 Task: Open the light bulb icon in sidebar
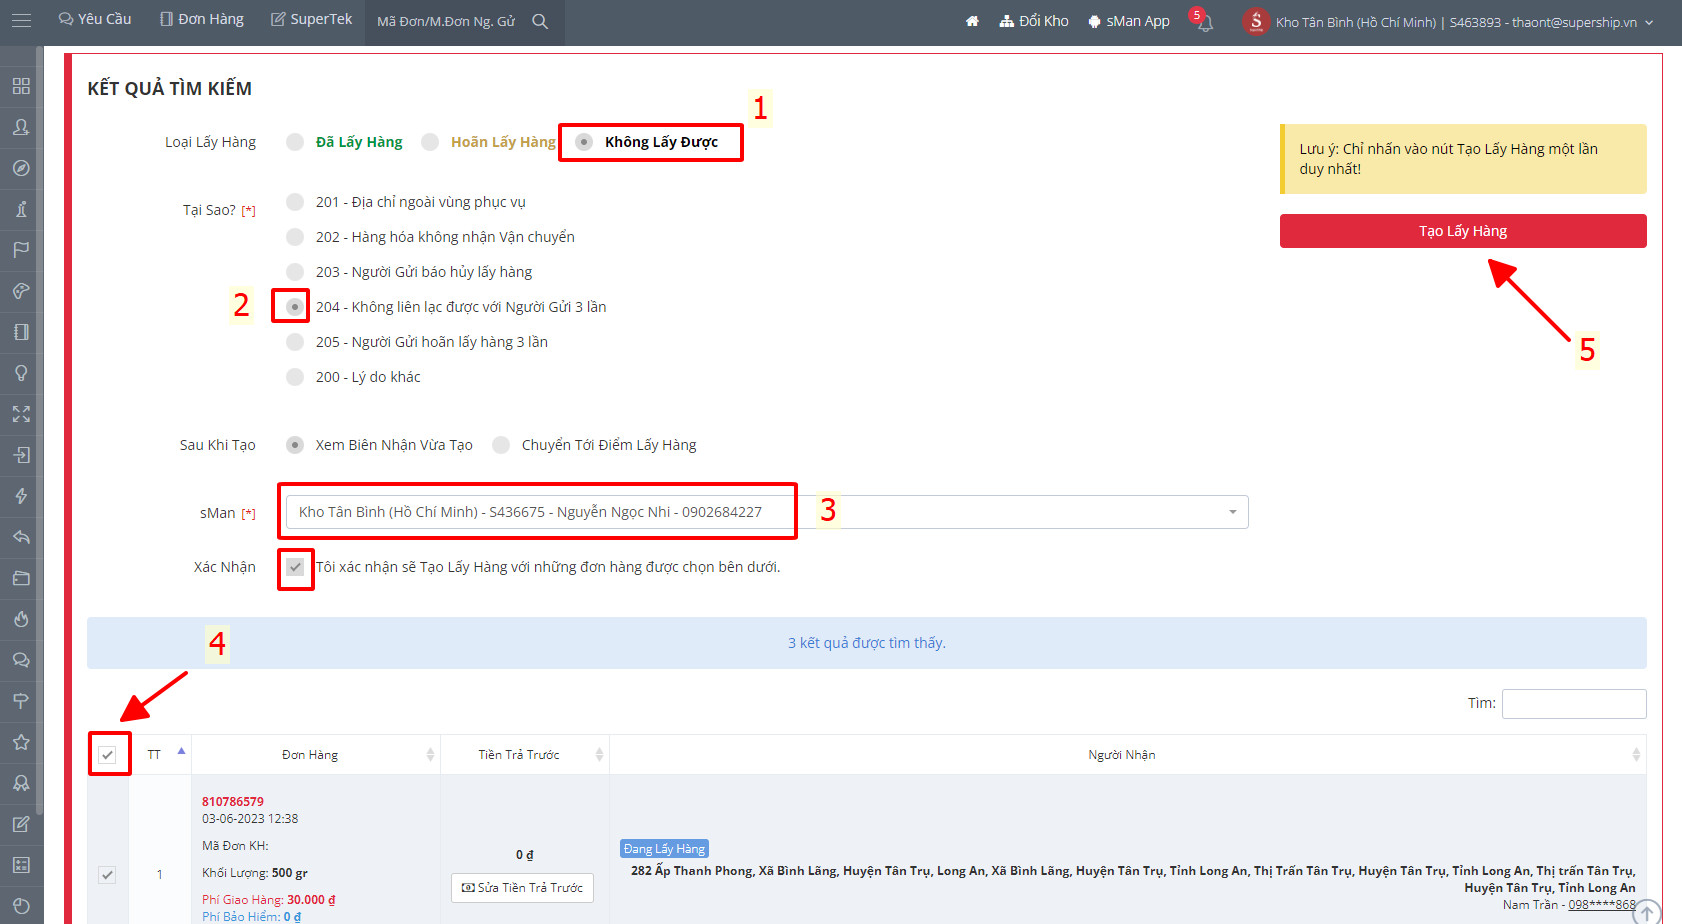pos(21,373)
